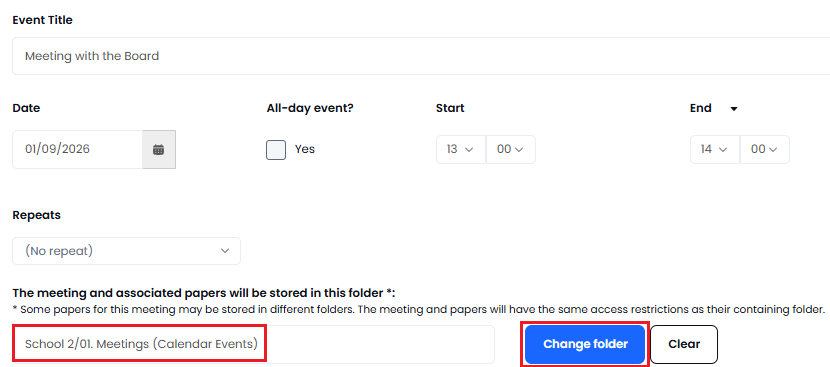Click the Date label heading

pos(26,108)
